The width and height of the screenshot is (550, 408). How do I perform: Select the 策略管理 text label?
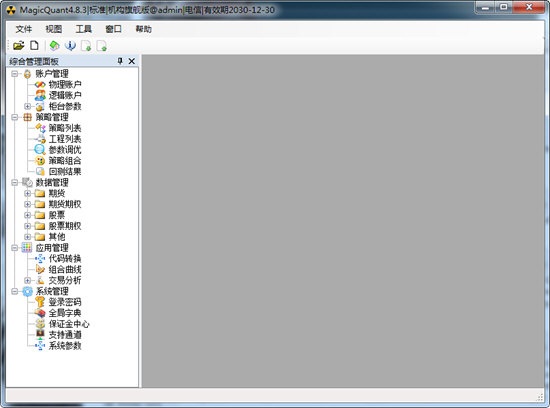tap(52, 117)
